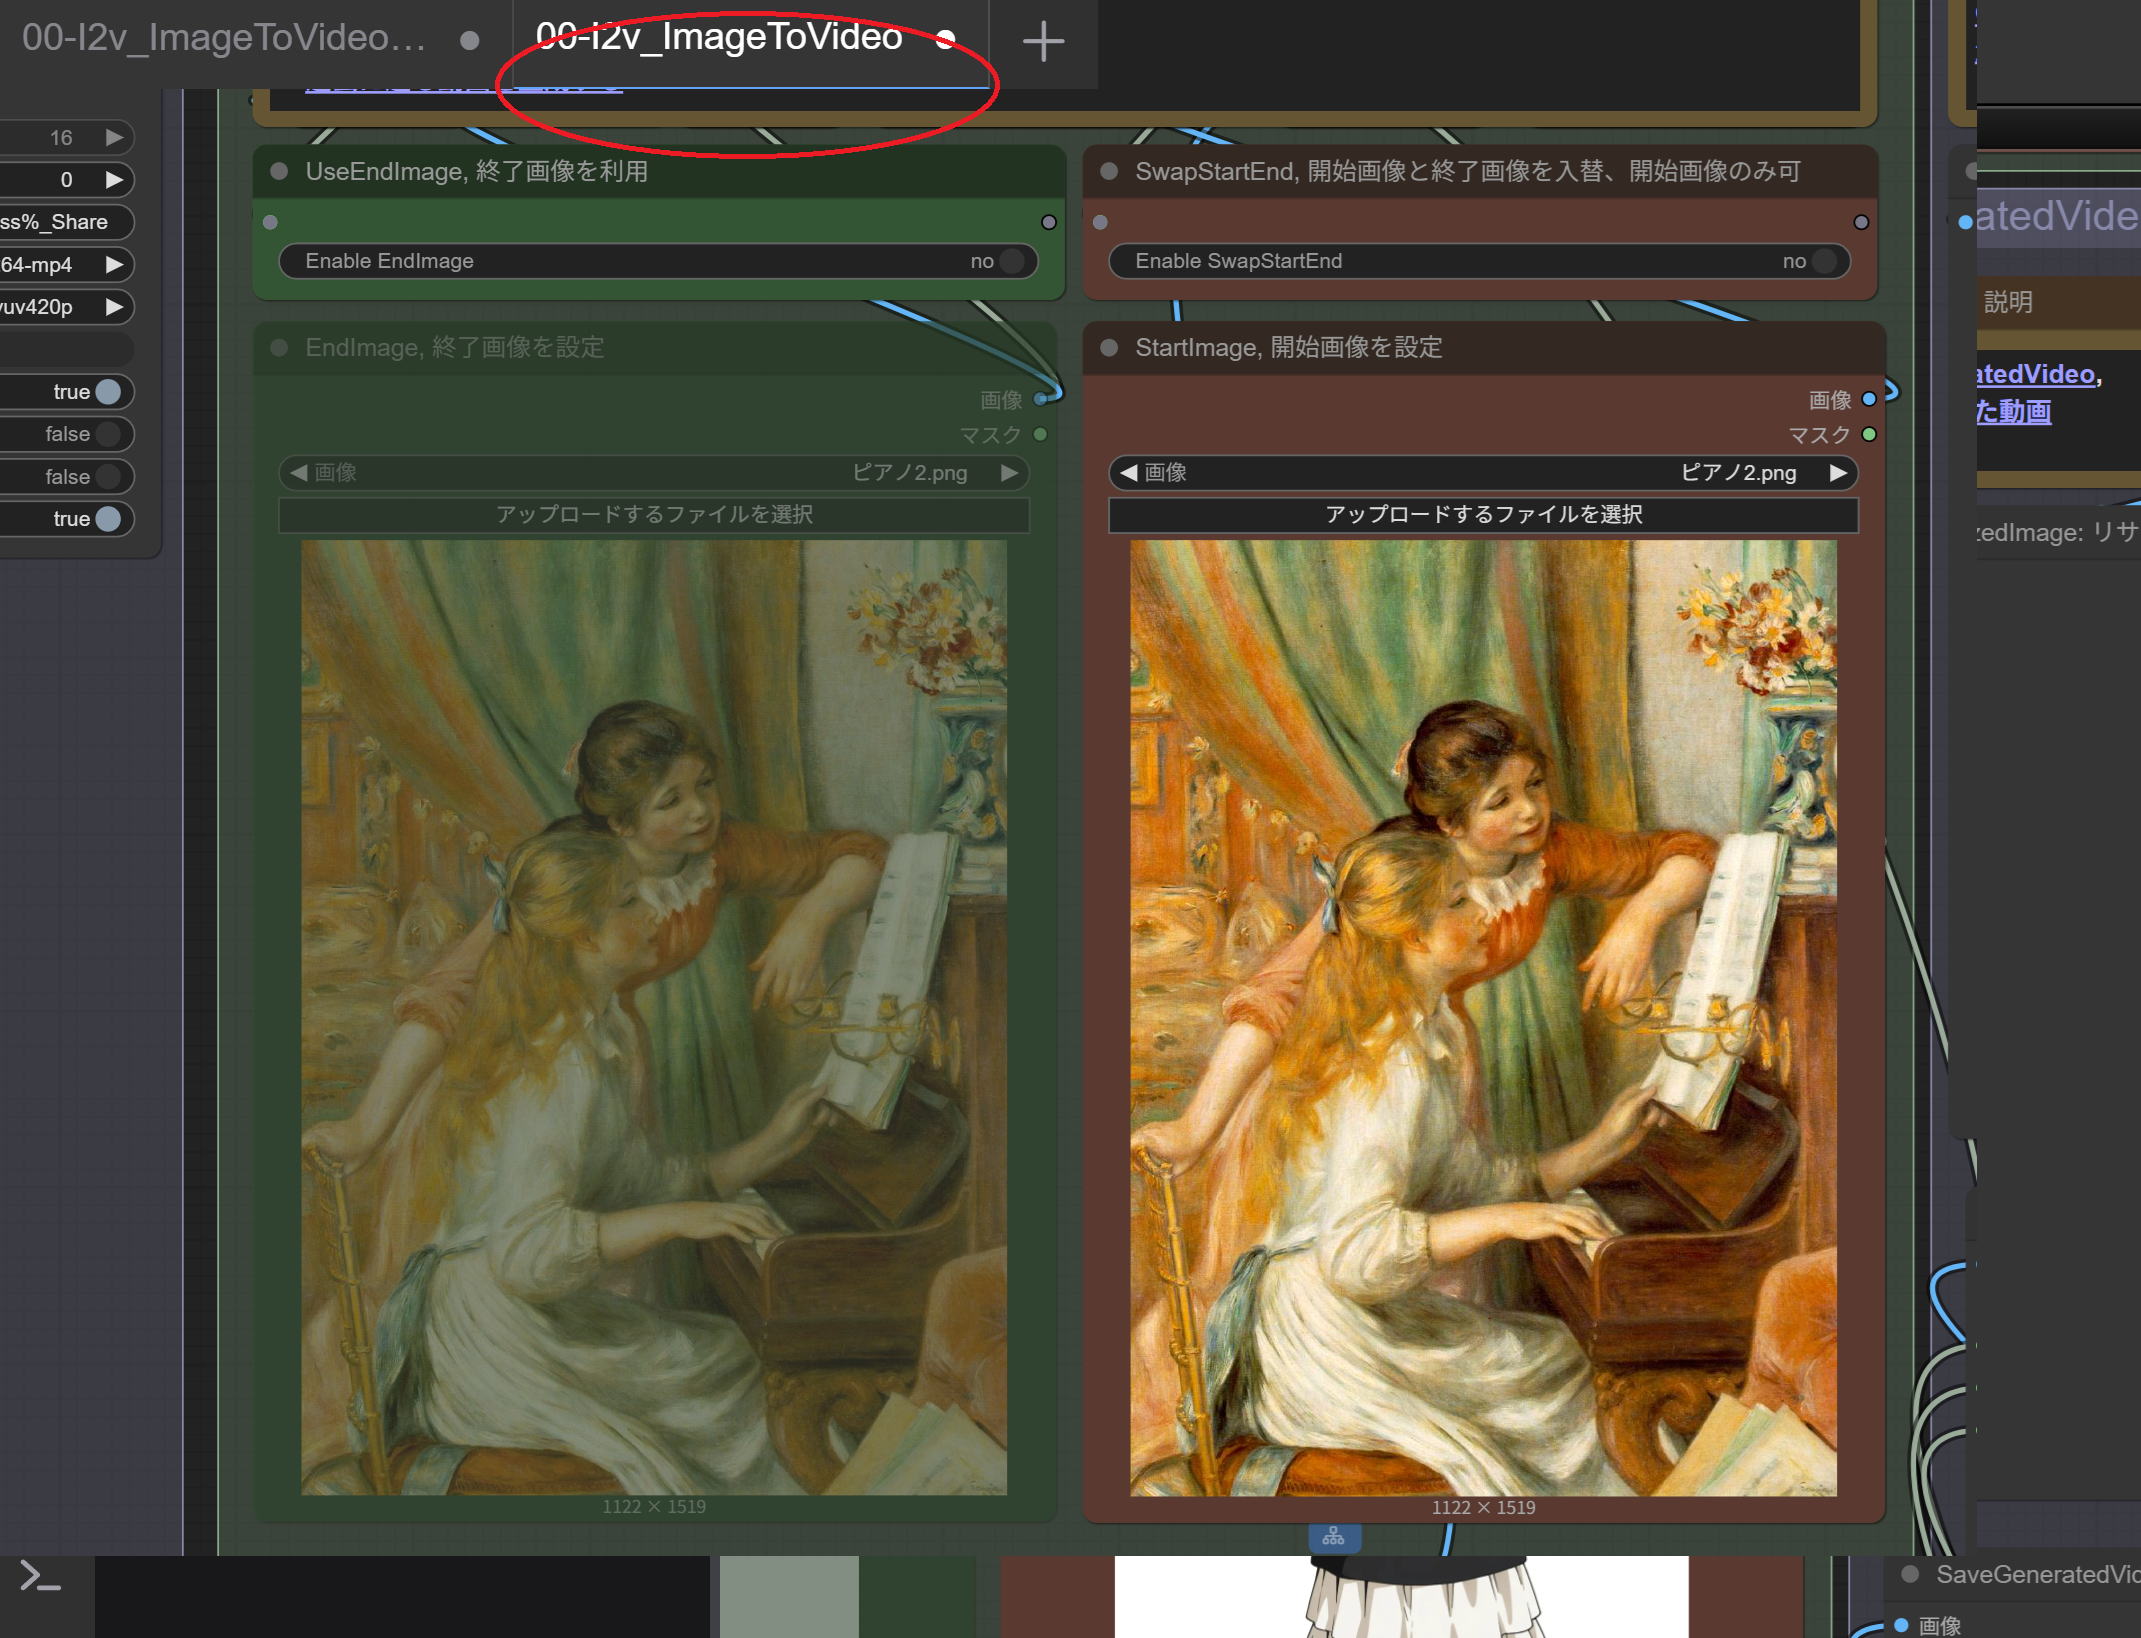
Task: Increase the value 16 with right arrow
Action: tap(115, 137)
